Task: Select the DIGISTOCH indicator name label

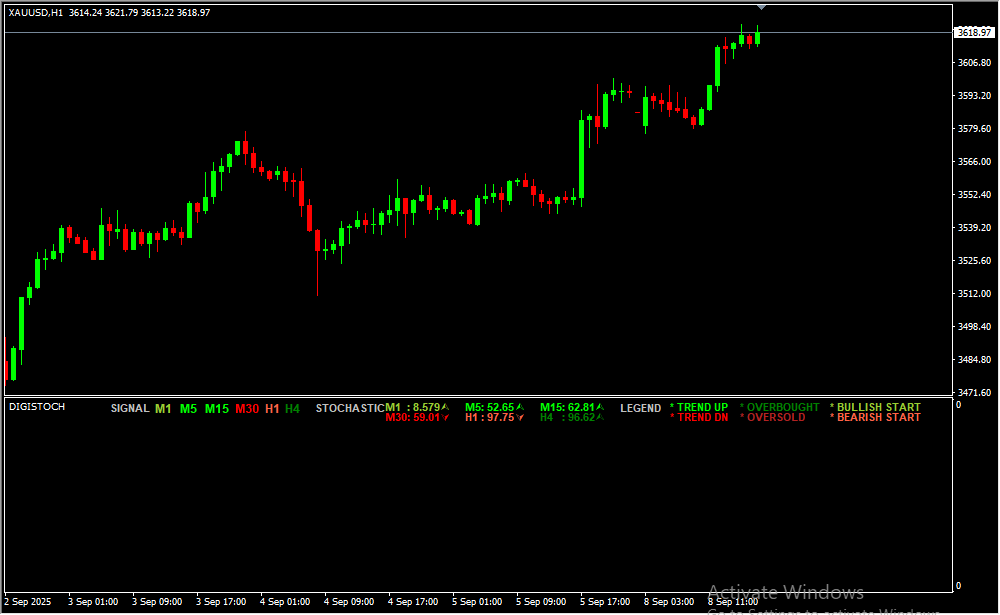Action: 37,407
